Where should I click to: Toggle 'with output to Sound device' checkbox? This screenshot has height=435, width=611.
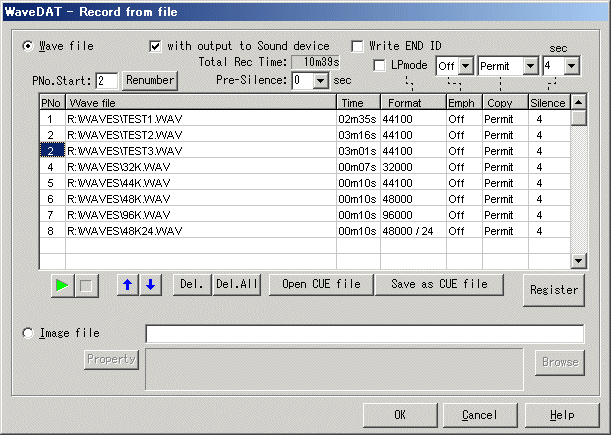(155, 46)
